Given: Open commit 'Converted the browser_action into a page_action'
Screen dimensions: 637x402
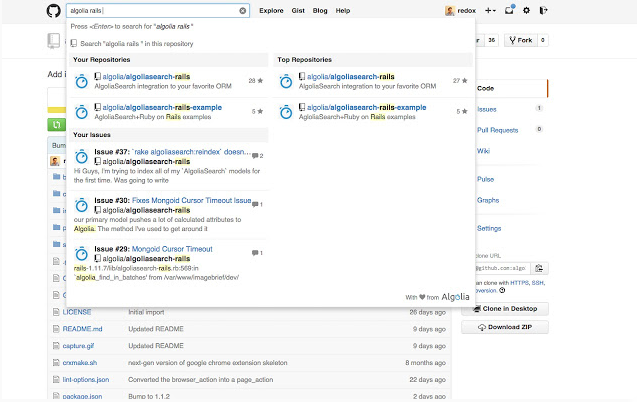Looking at the screenshot, I should (x=201, y=380).
